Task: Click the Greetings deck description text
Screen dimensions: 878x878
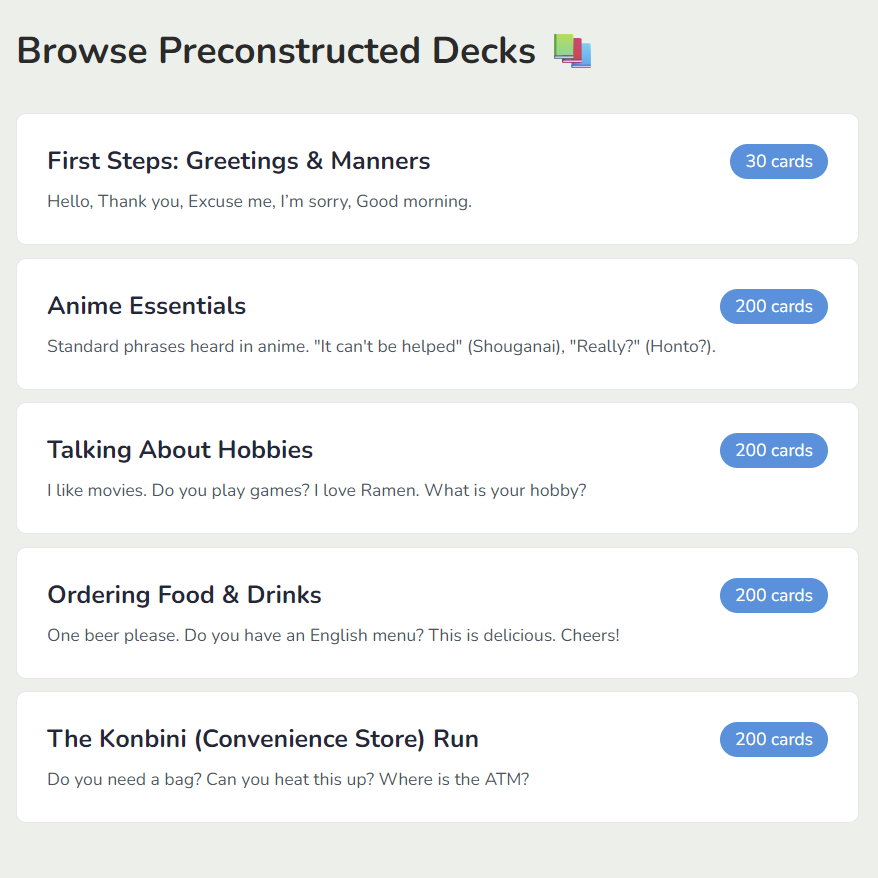Action: (259, 202)
